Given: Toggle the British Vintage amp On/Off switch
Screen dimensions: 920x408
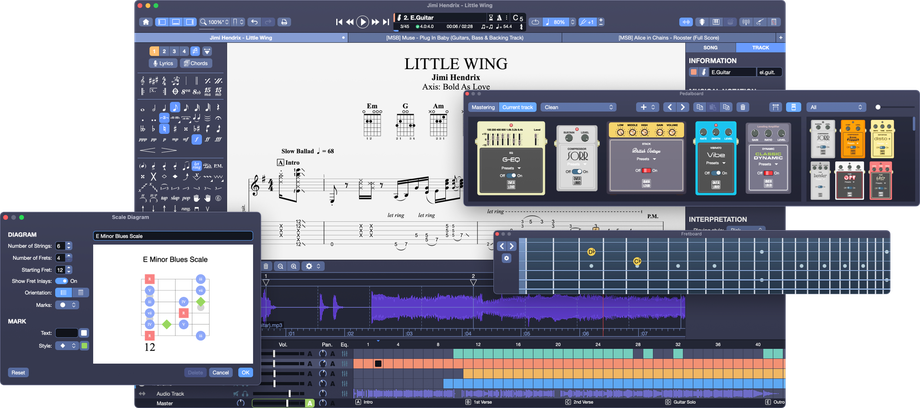Looking at the screenshot, I should [x=646, y=170].
